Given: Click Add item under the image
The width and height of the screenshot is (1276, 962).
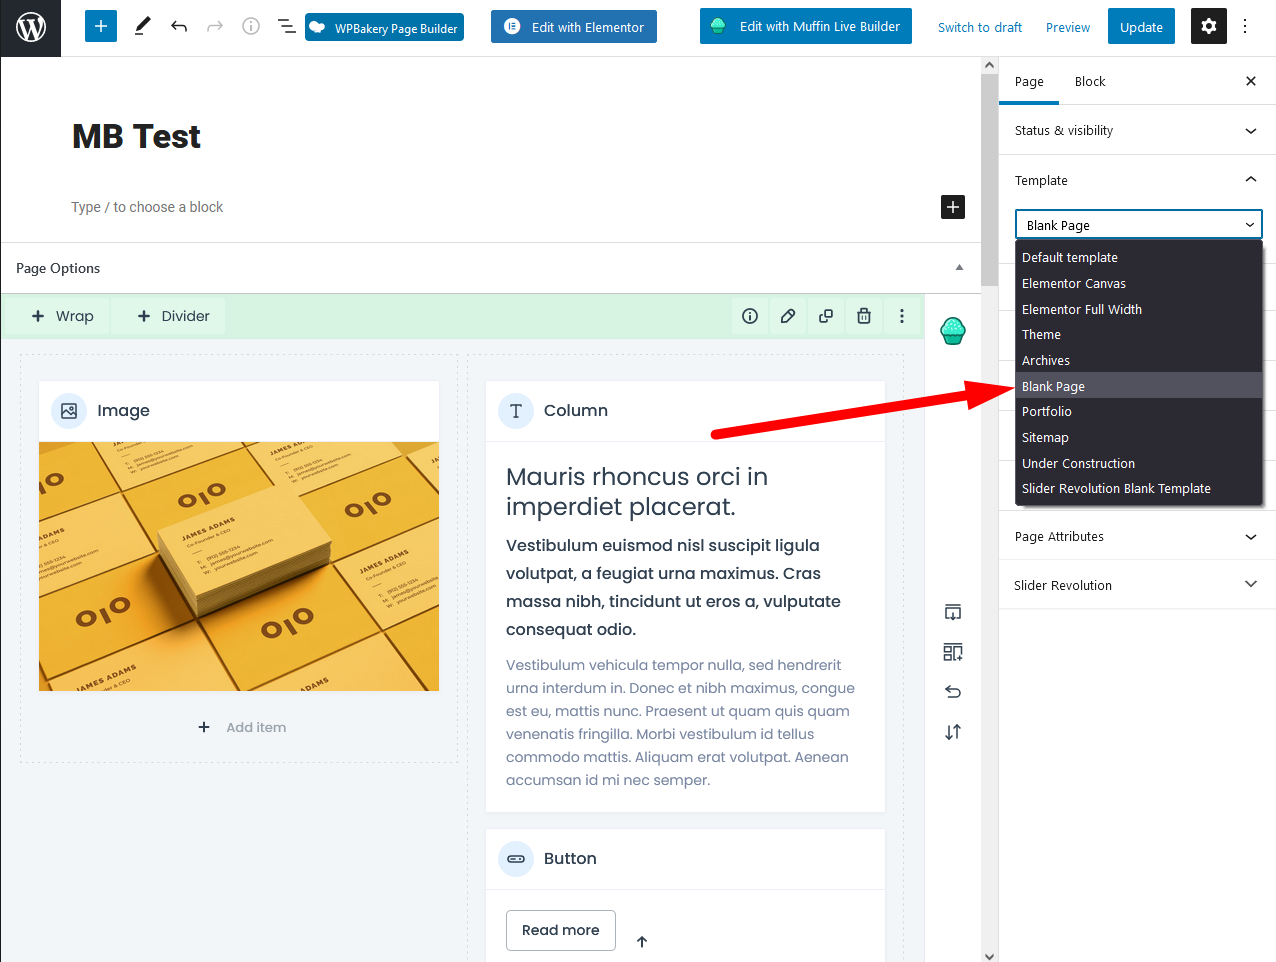Looking at the screenshot, I should coord(243,727).
